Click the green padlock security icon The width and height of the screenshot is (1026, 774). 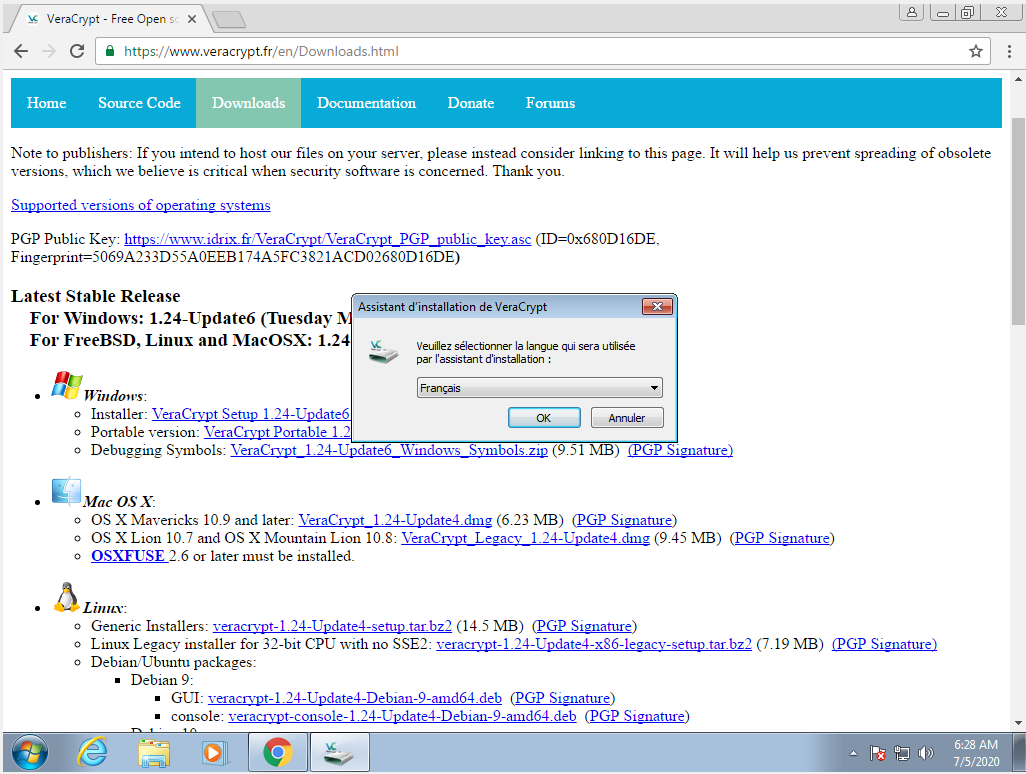coord(110,51)
